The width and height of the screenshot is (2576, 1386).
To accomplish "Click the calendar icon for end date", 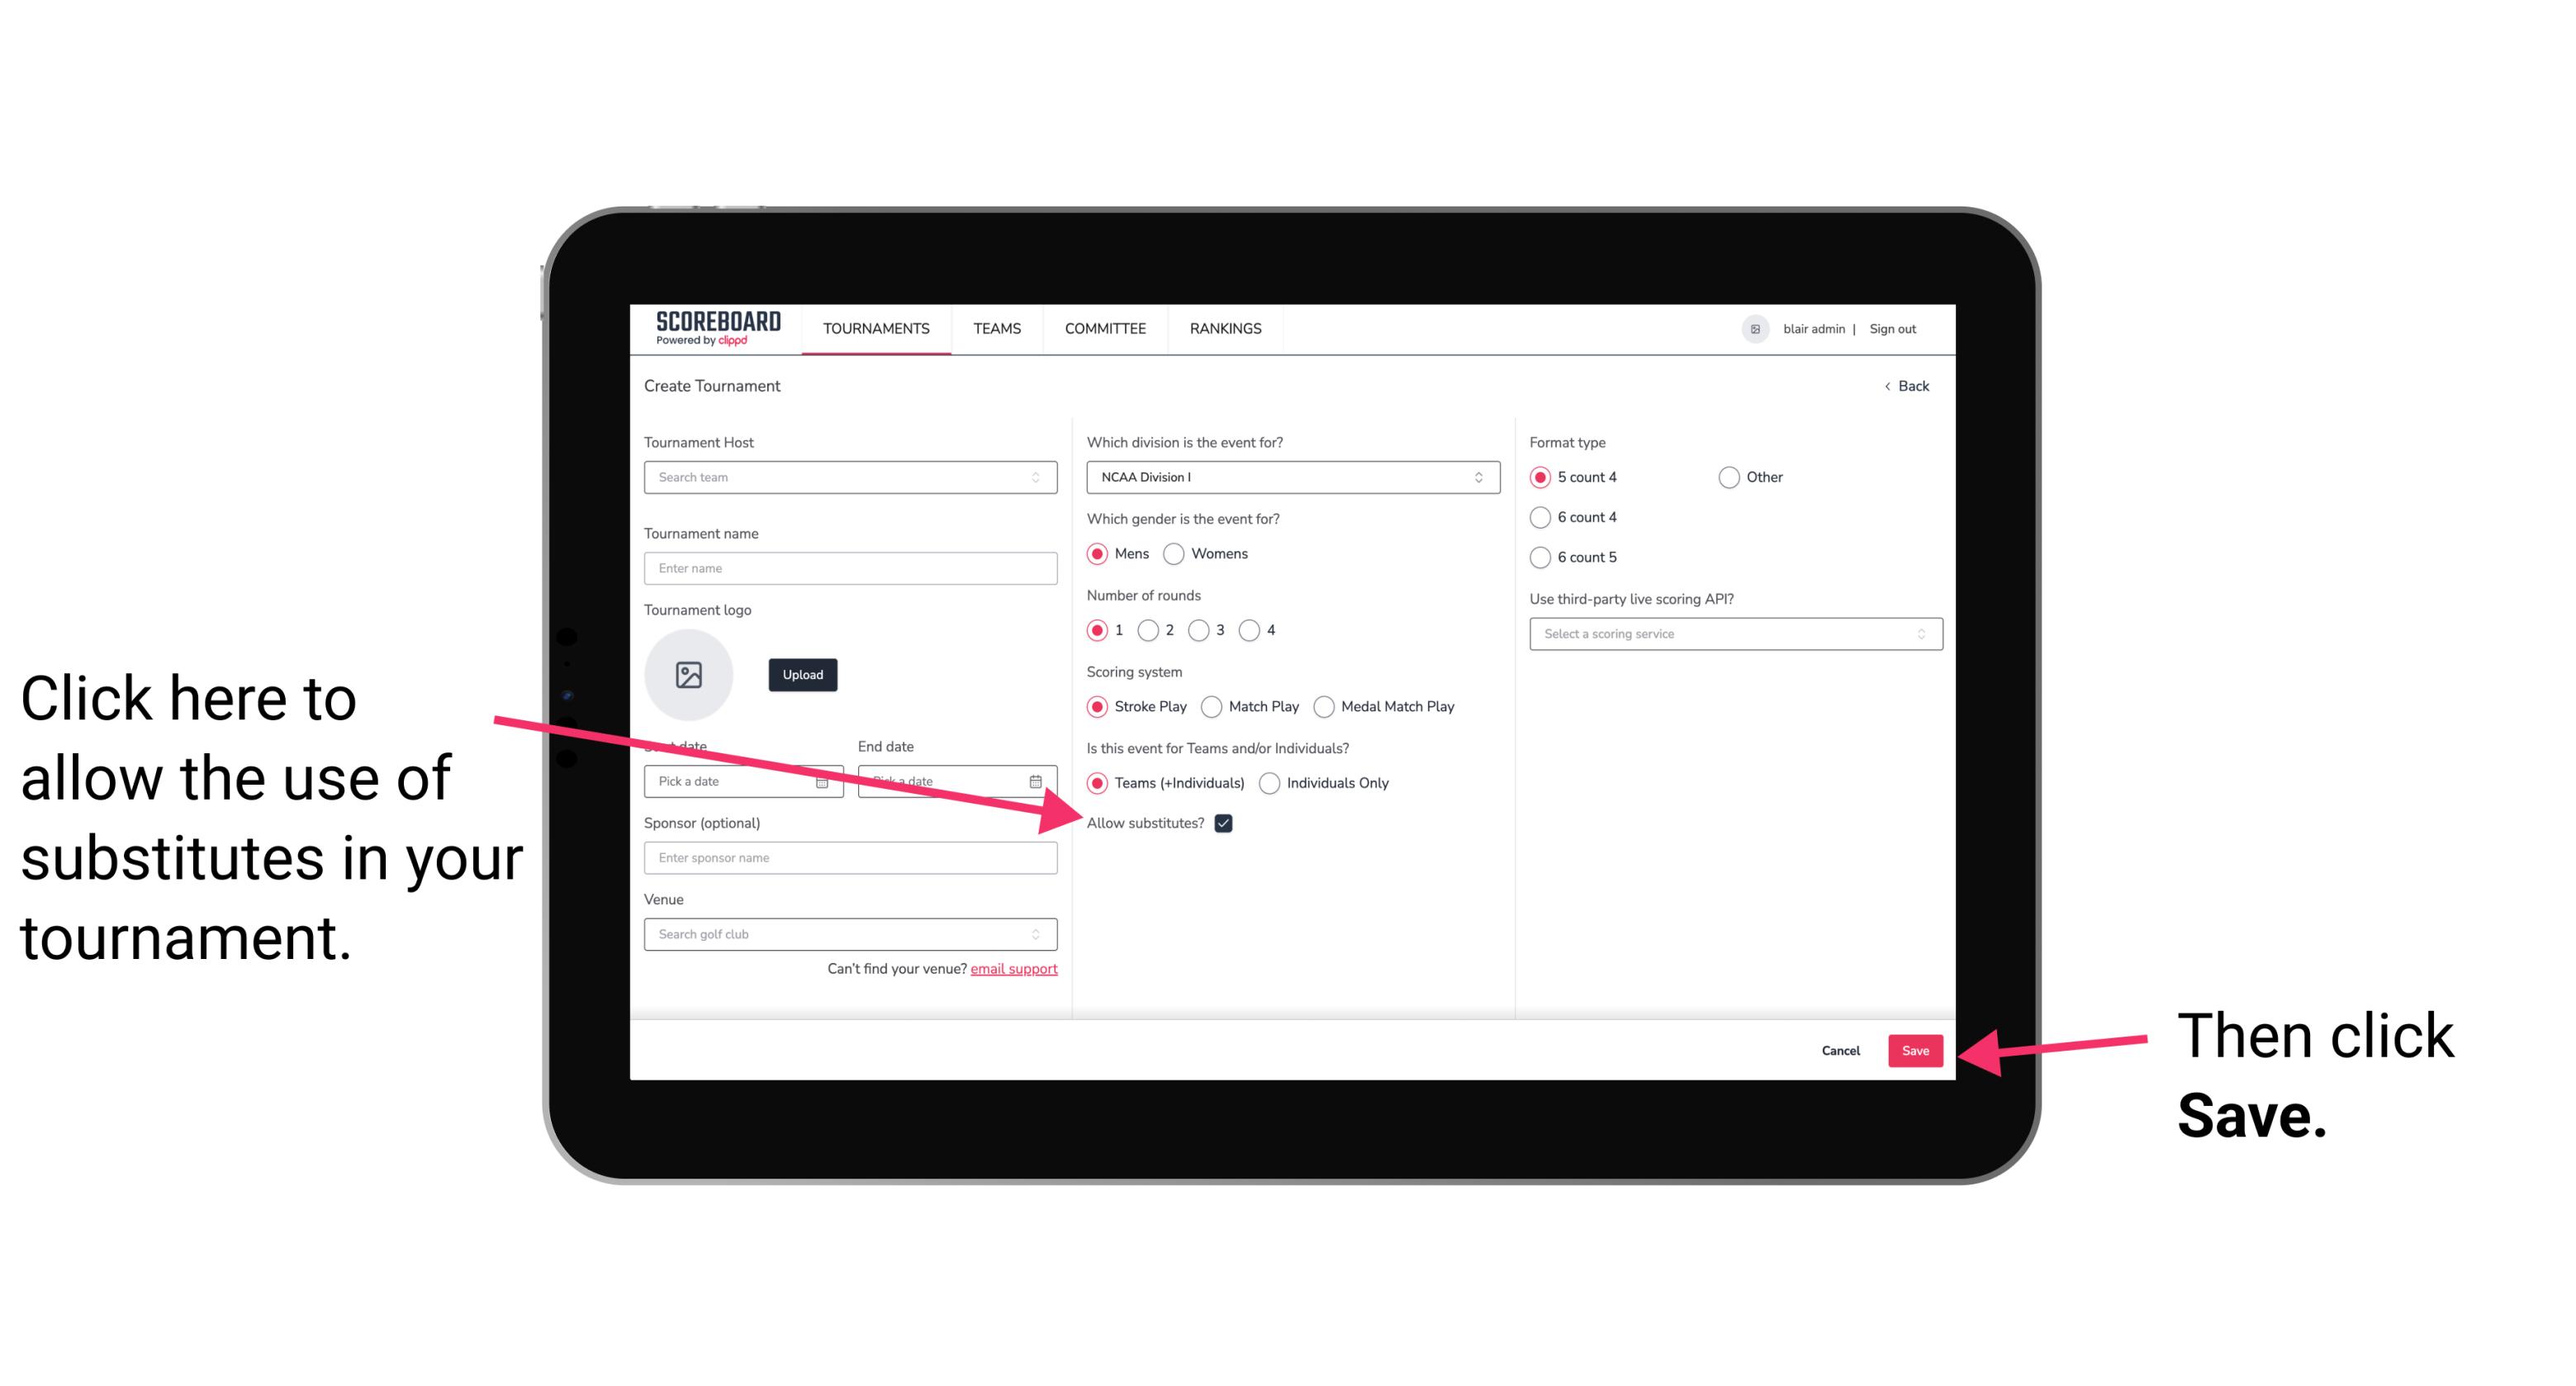I will tap(1039, 780).
